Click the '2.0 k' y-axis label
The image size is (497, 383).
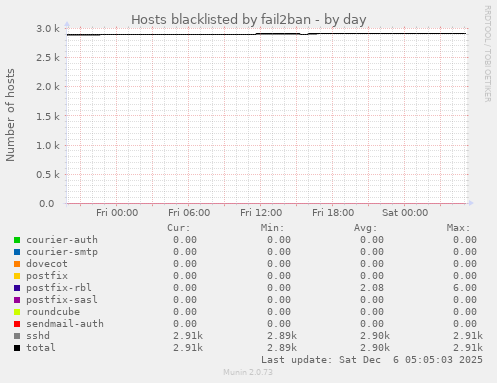click(x=48, y=87)
